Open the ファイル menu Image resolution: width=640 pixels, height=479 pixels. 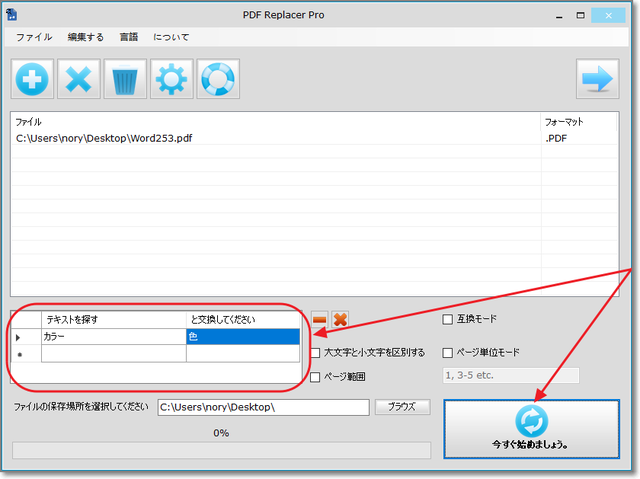coord(34,36)
